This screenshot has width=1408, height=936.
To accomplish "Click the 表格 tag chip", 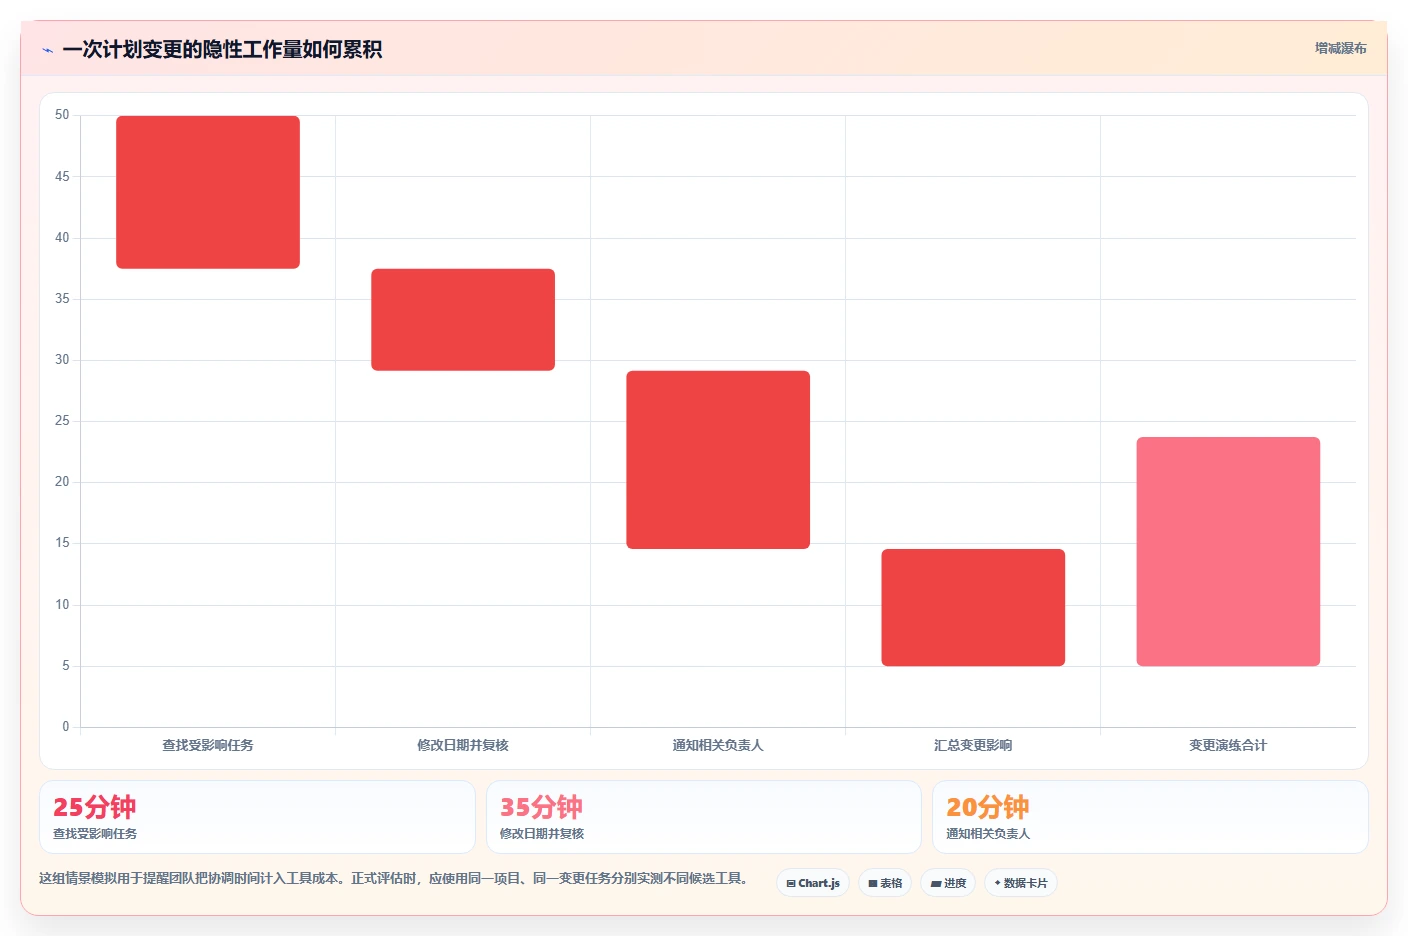I will point(885,883).
